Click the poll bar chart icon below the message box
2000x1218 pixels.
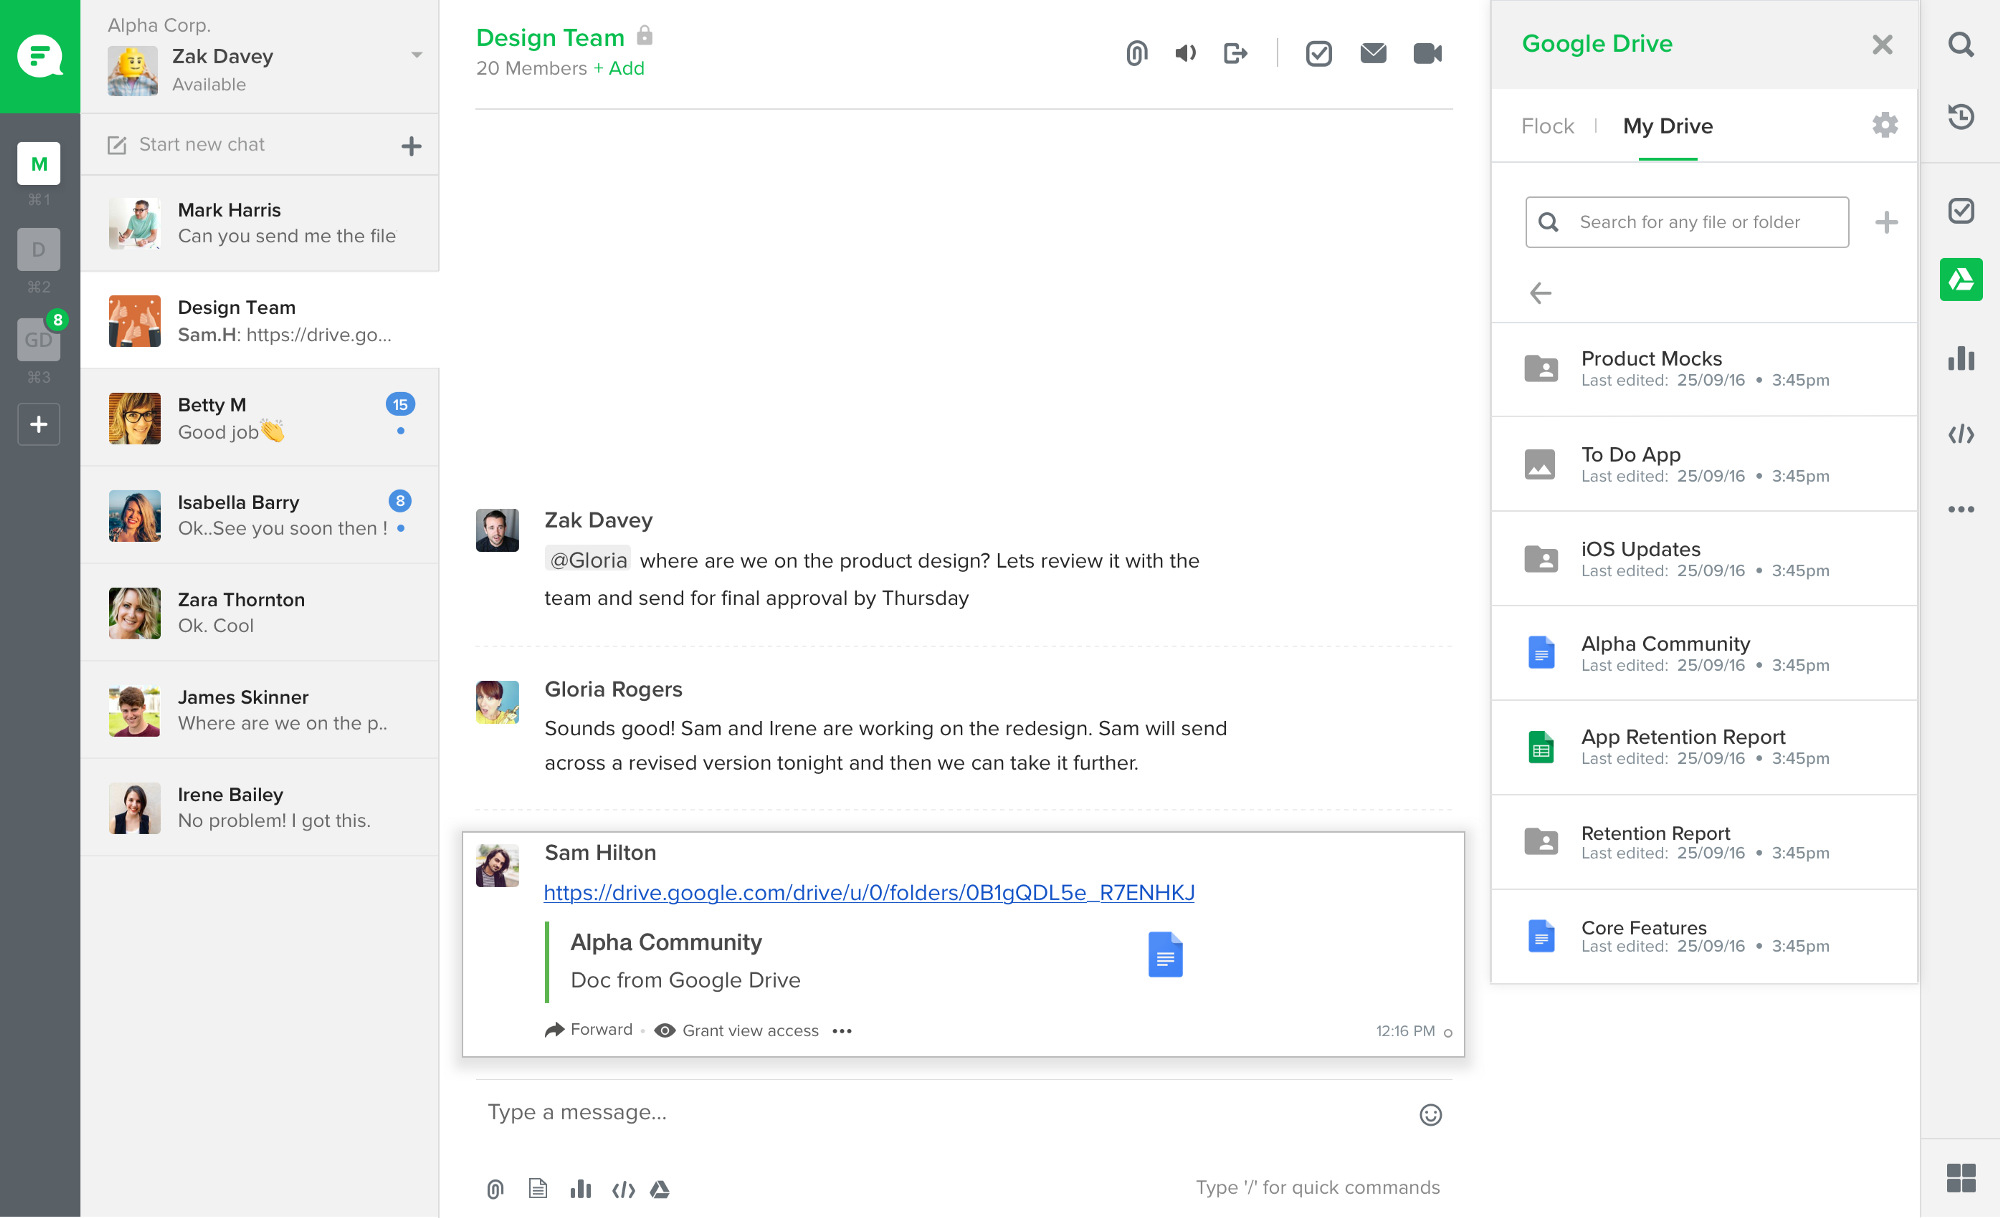[x=580, y=1189]
